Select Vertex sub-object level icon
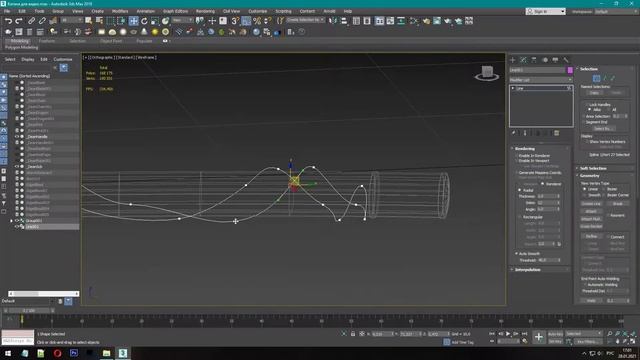The image size is (640, 360). 596,78
